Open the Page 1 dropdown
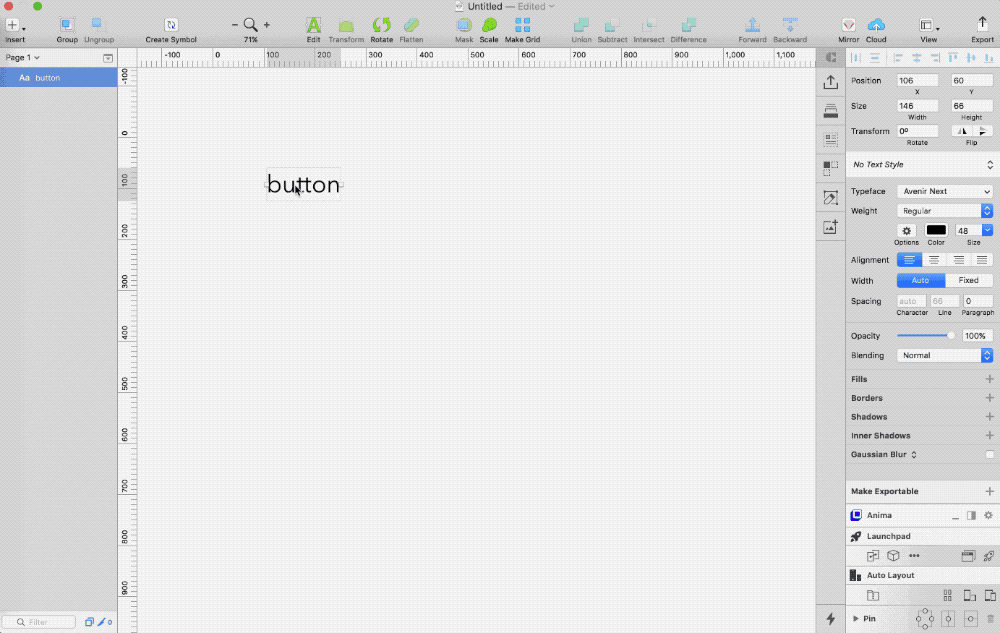This screenshot has width=1000, height=633. [x=22, y=57]
